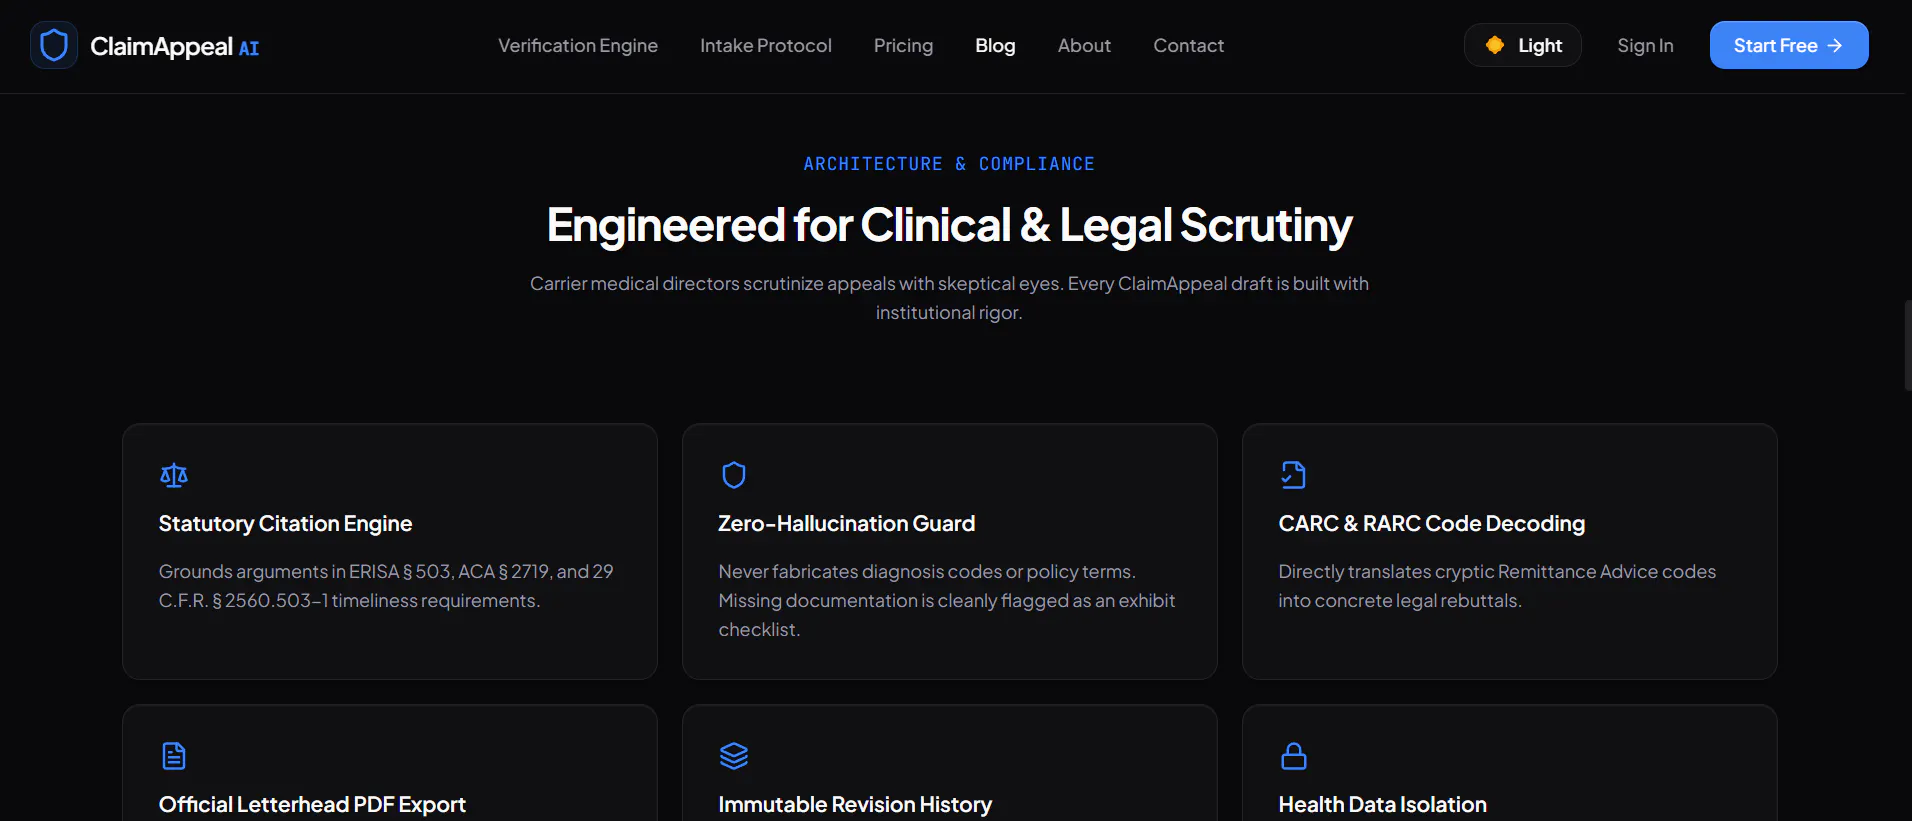Select Blog in the top navigation
The height and width of the screenshot is (821, 1912).
(x=995, y=45)
